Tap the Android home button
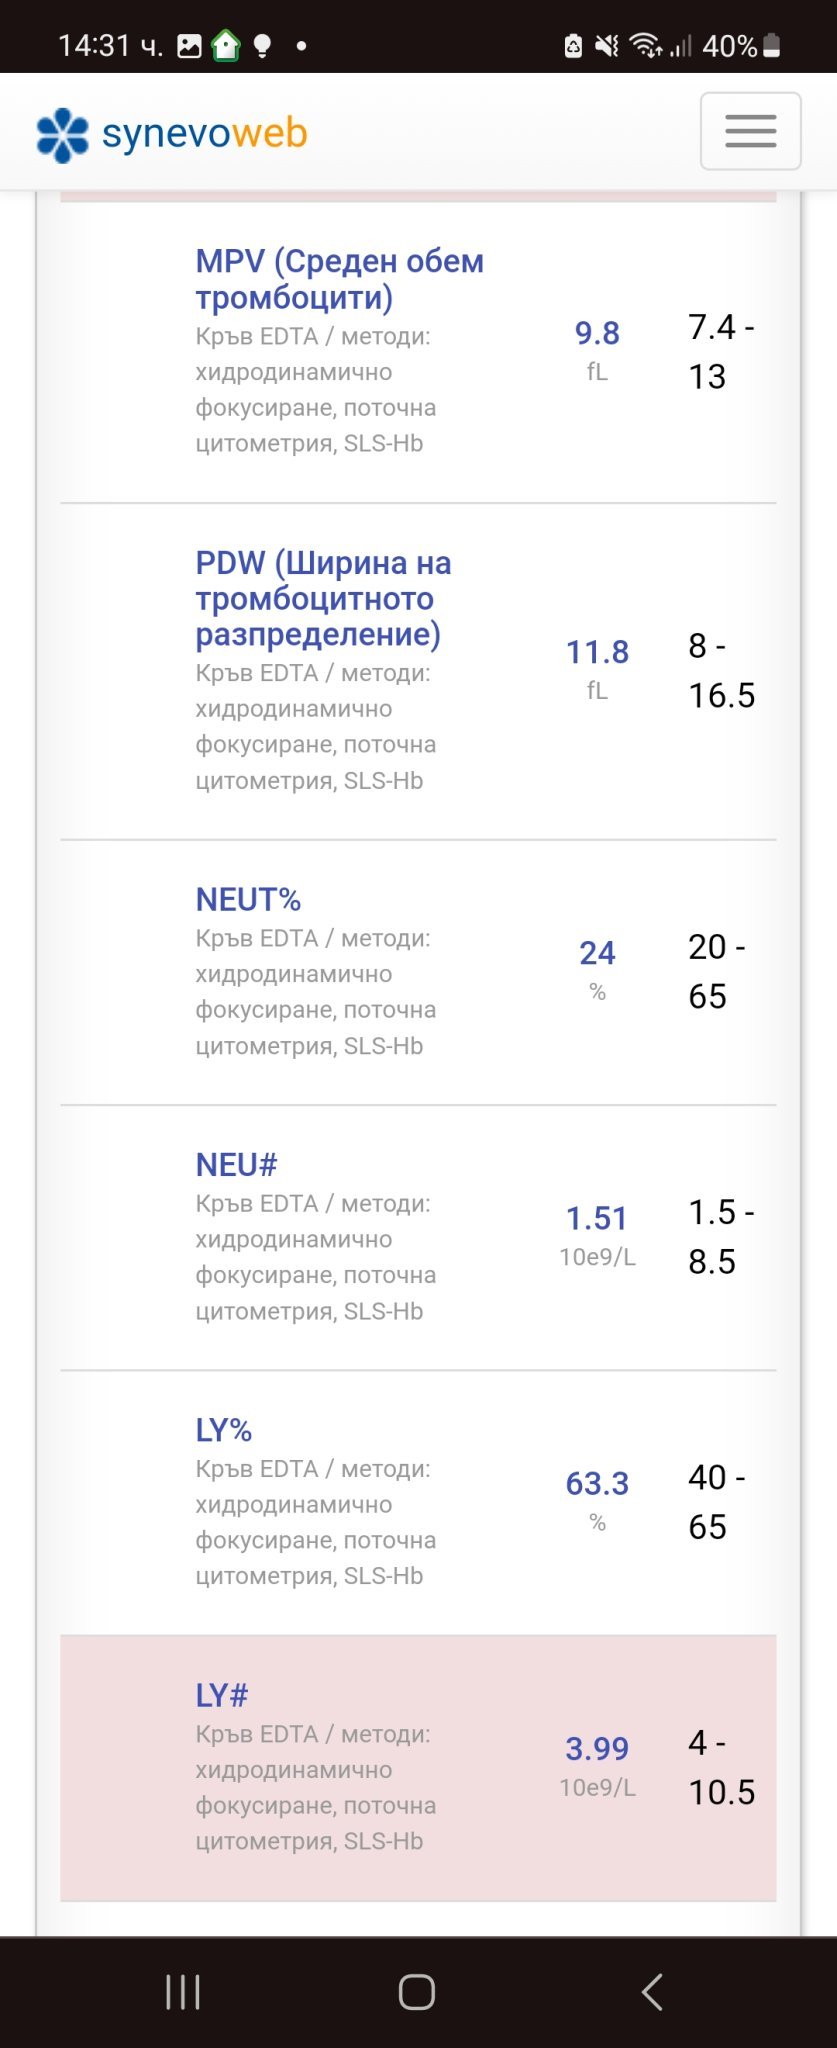The image size is (837, 2048). 417,1991
